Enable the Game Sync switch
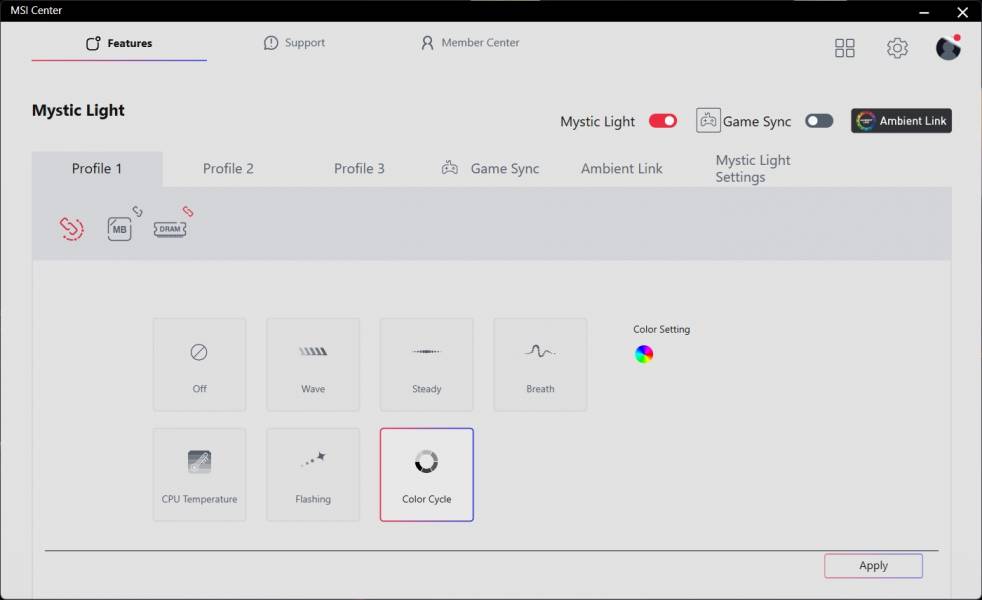Viewport: 982px width, 600px height. [x=819, y=121]
